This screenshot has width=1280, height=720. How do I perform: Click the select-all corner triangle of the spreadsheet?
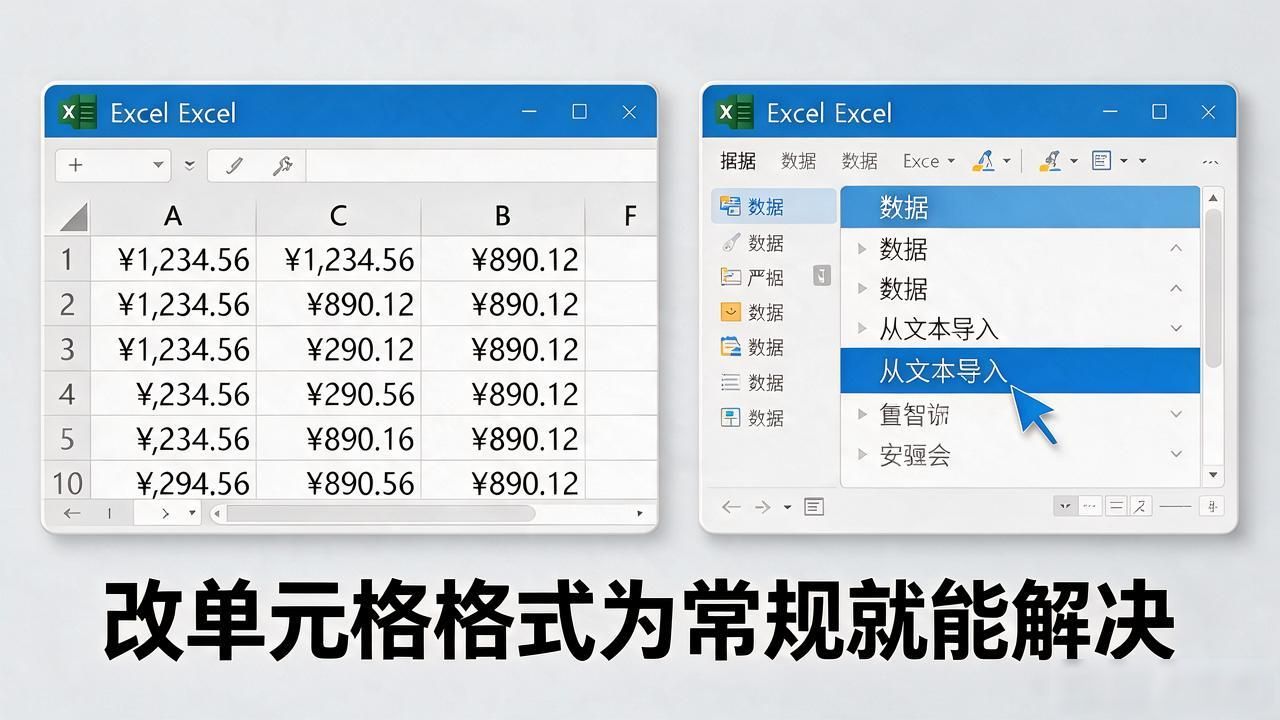click(73, 217)
